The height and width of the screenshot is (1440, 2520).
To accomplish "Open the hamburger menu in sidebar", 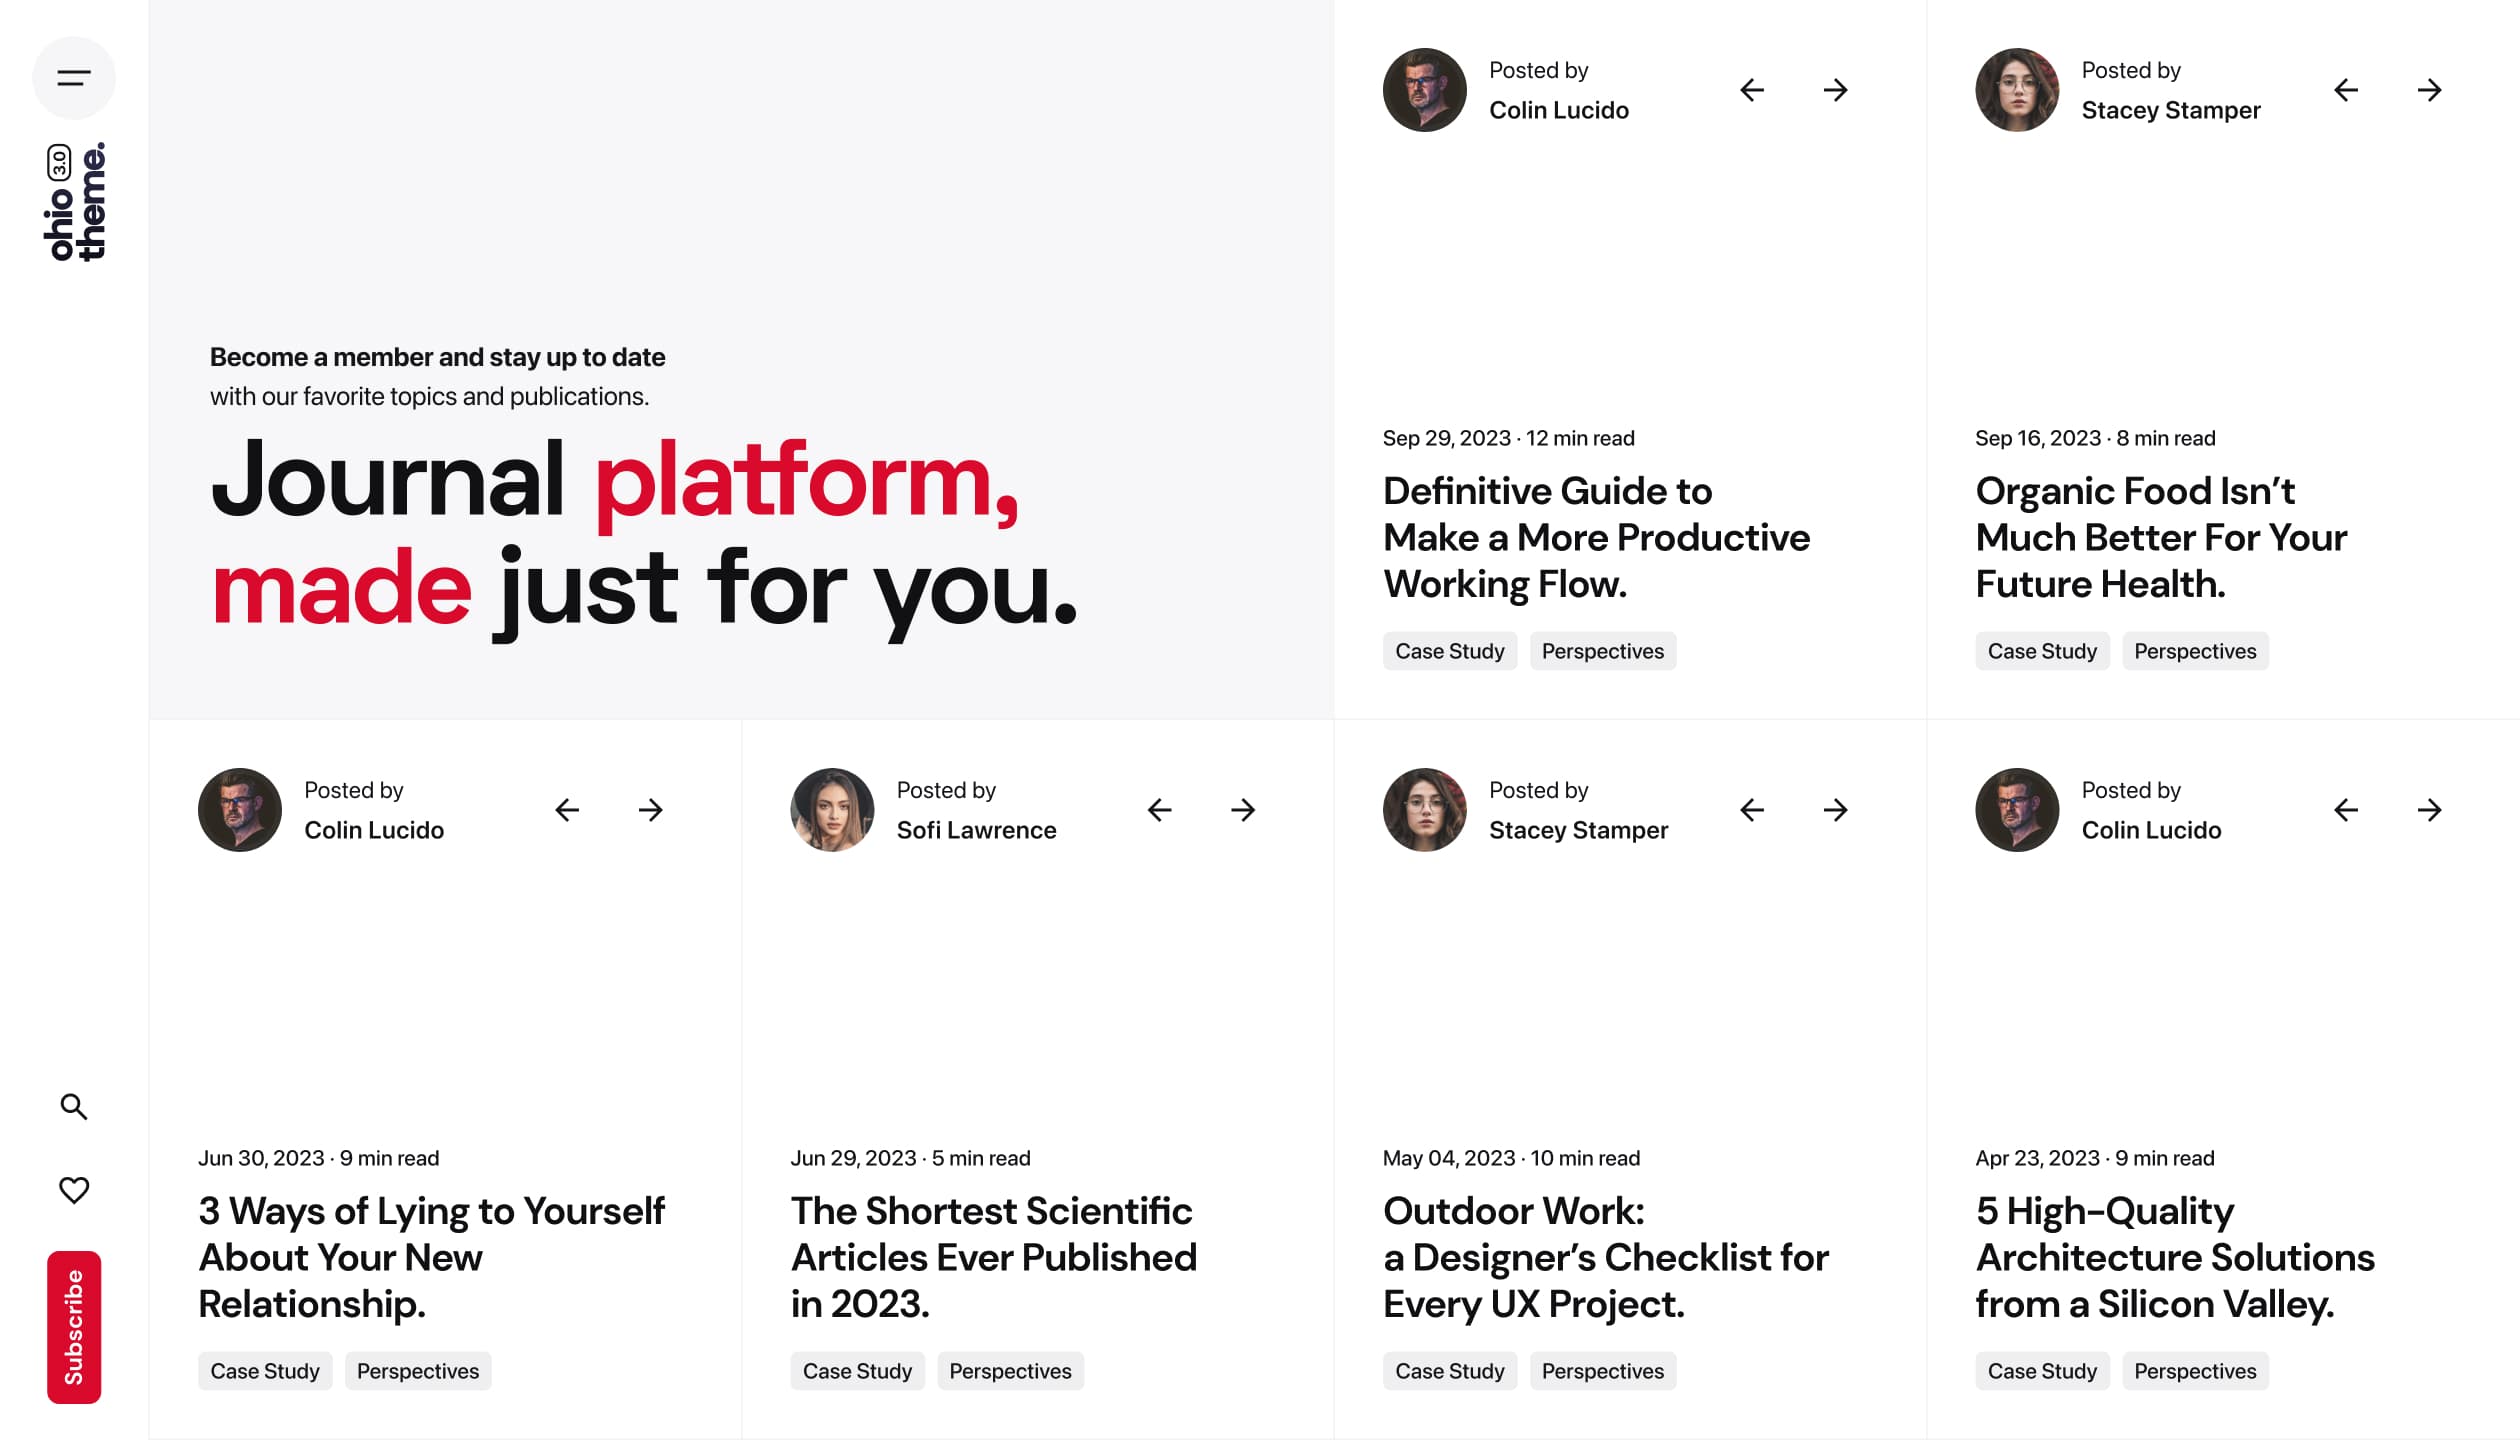I will coord(74,78).
